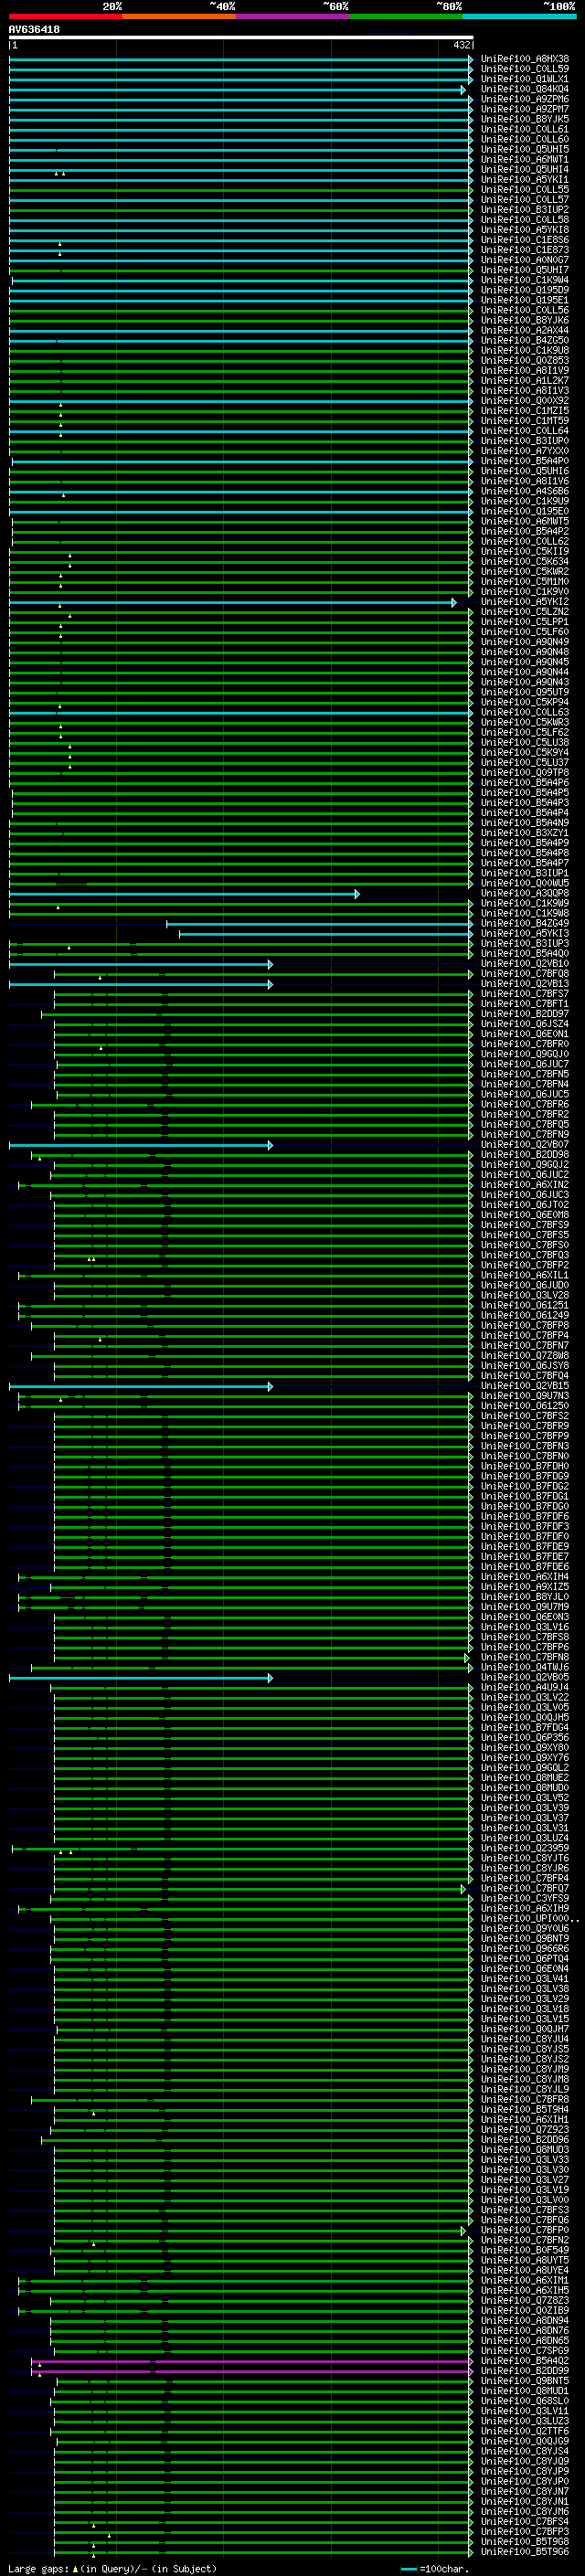Click the purple alignment bar for UniRef100_B5A4Q2
Screen dimensions: 585x2576
pyautogui.click(x=252, y=2361)
